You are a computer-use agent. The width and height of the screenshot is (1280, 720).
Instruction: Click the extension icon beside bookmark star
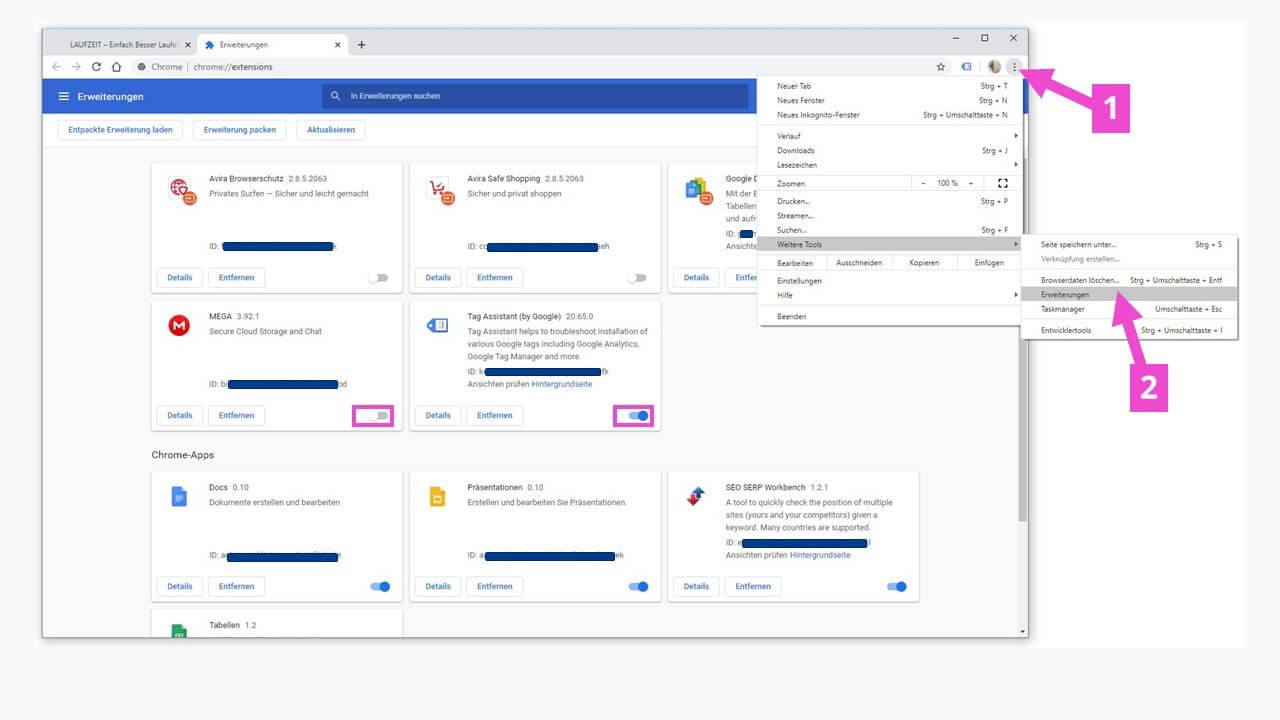pos(966,67)
